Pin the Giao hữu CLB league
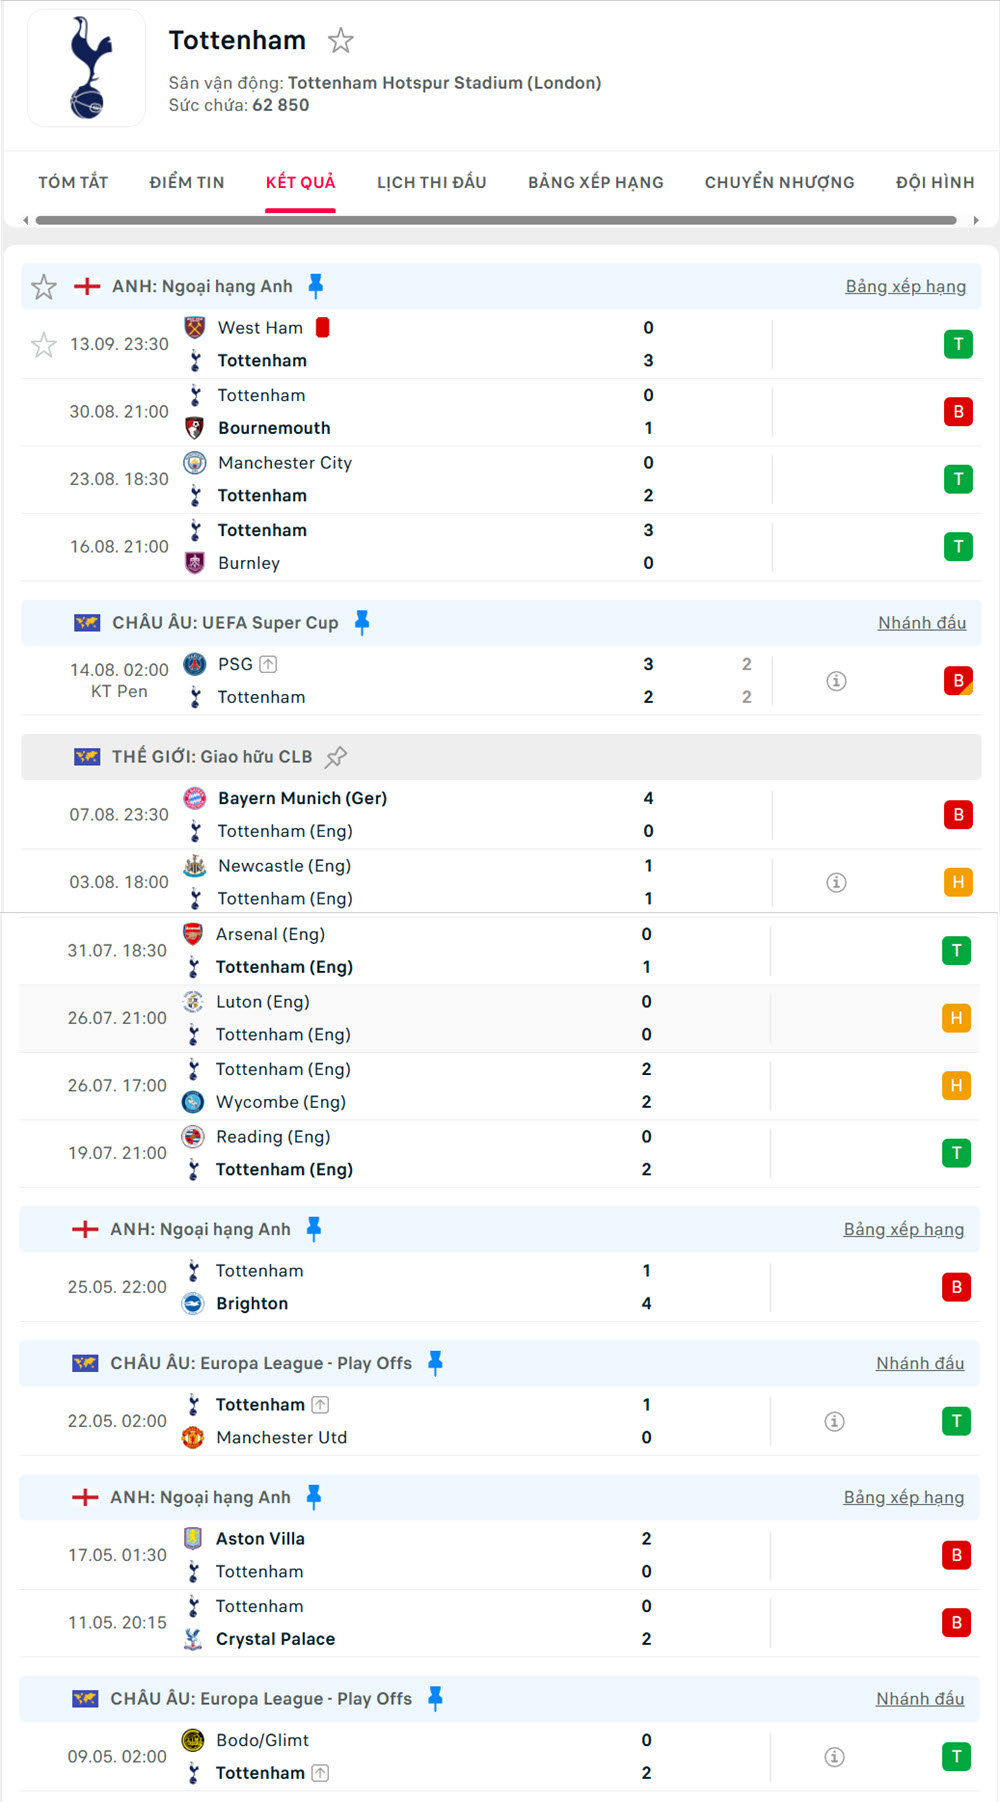The width and height of the screenshot is (1000, 1802). [336, 757]
